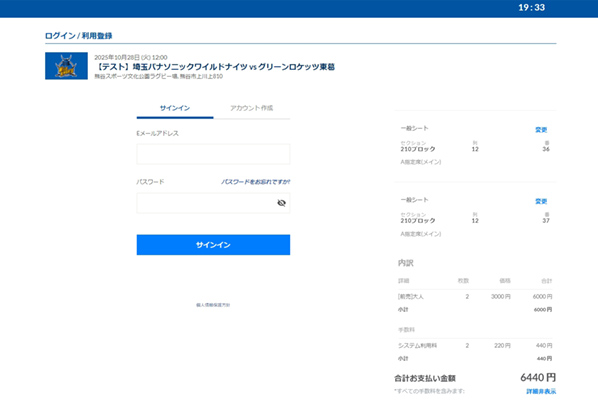Open the 個人情報保護方針 link

coord(213,305)
